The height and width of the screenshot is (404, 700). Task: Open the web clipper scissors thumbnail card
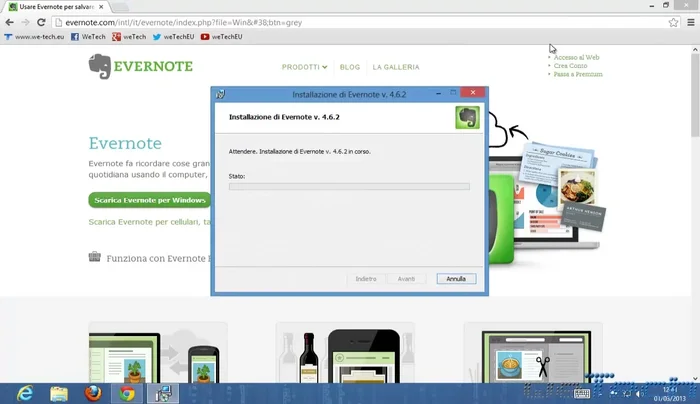pos(533,353)
